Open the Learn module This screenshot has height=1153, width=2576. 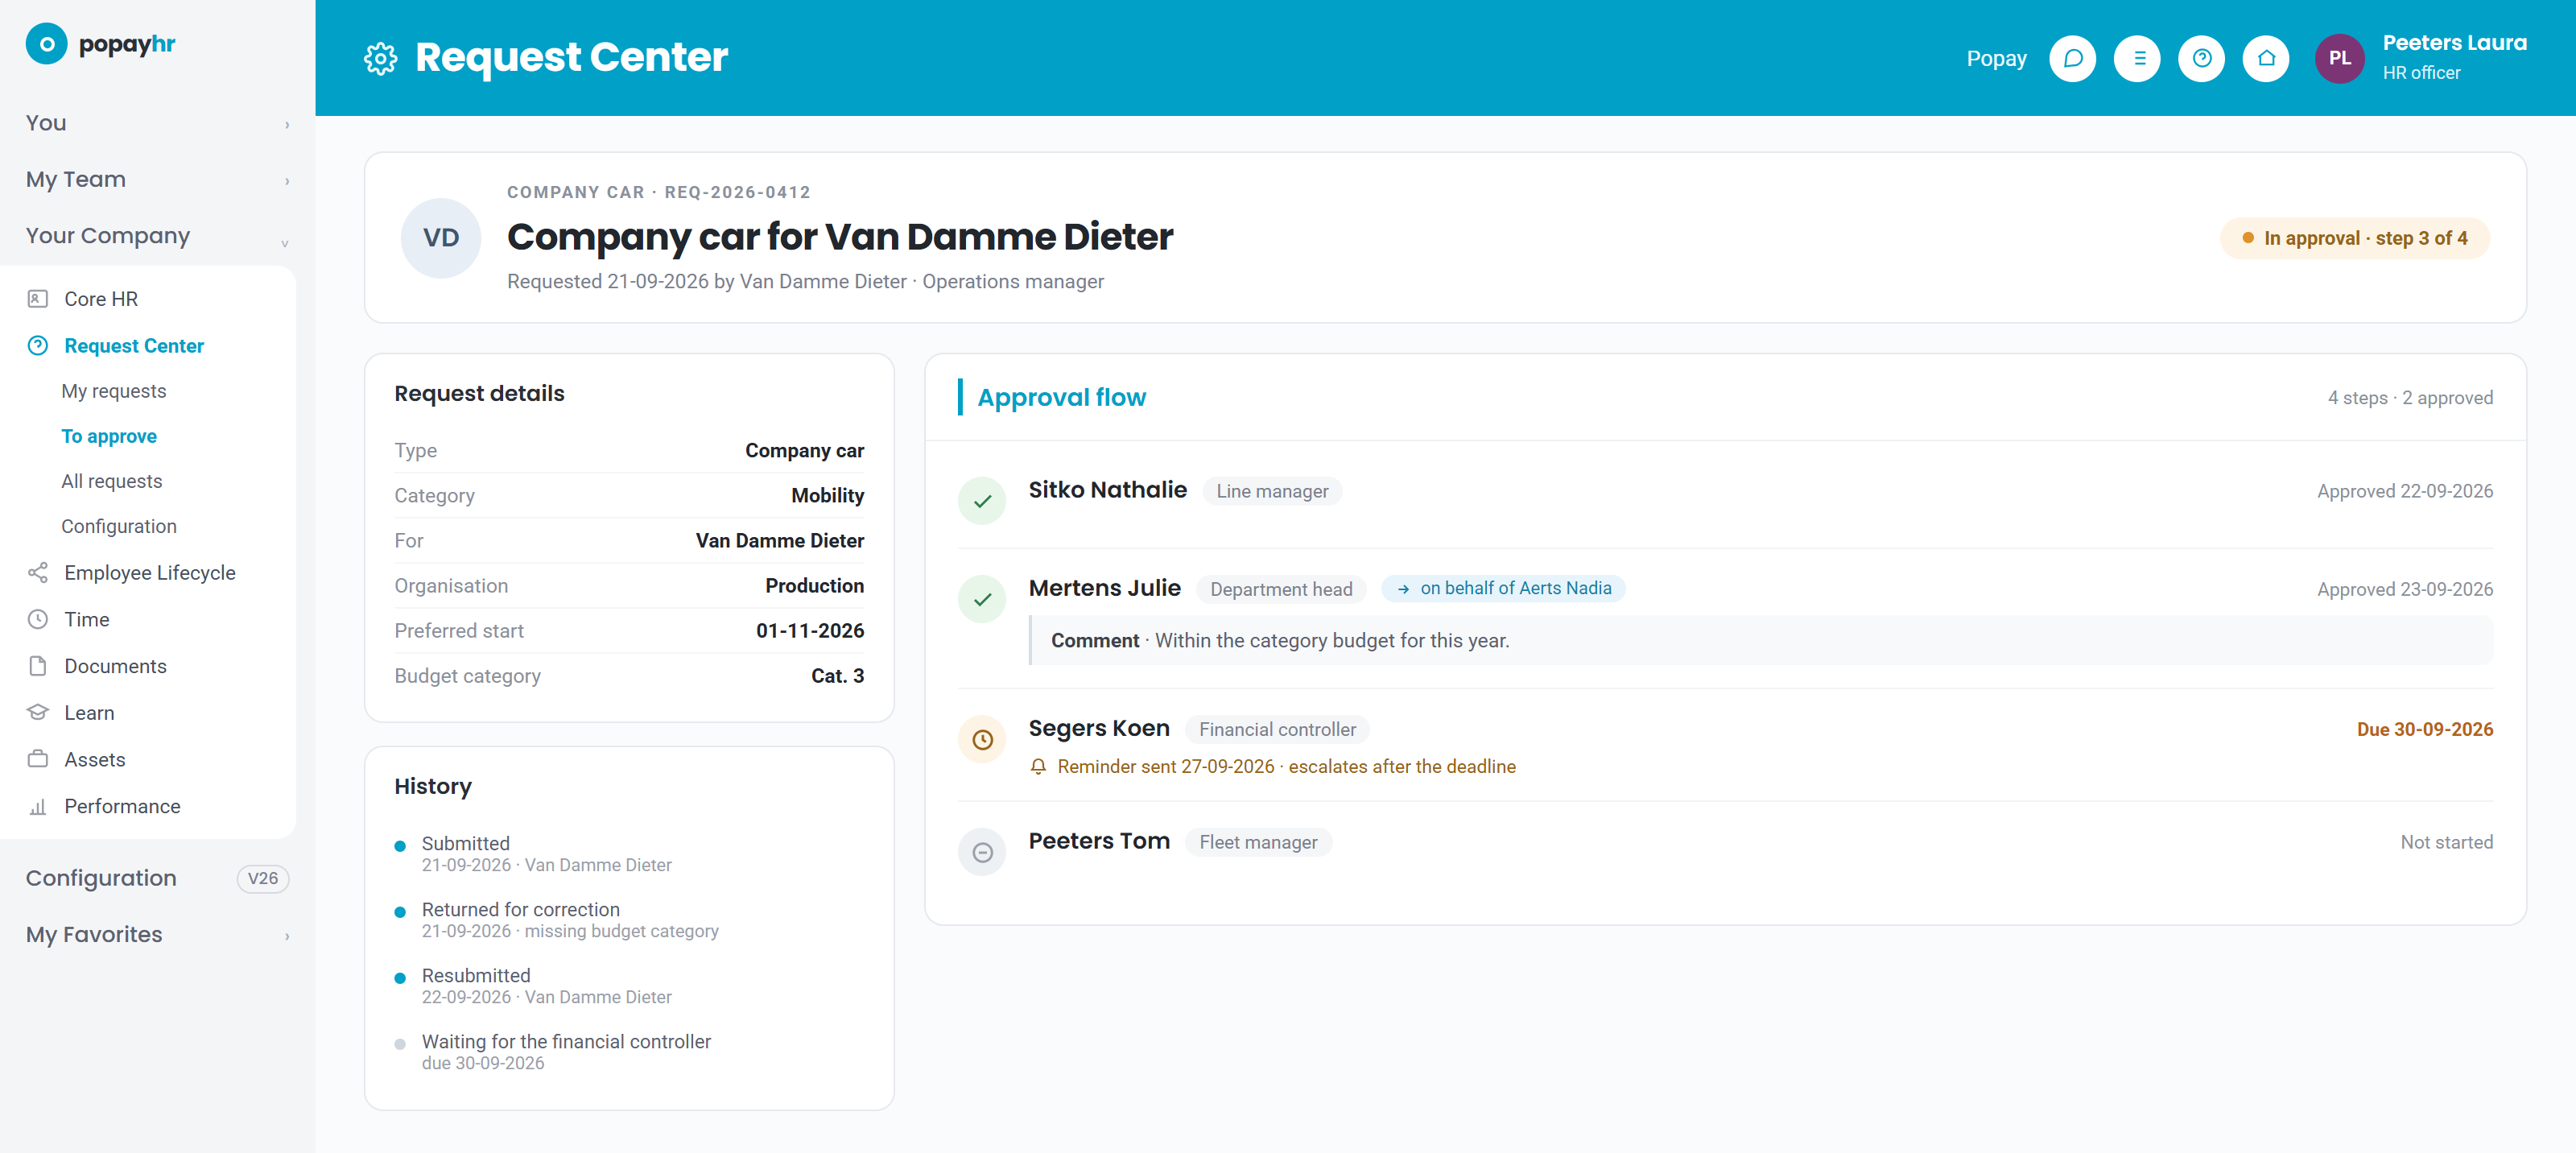(x=148, y=713)
